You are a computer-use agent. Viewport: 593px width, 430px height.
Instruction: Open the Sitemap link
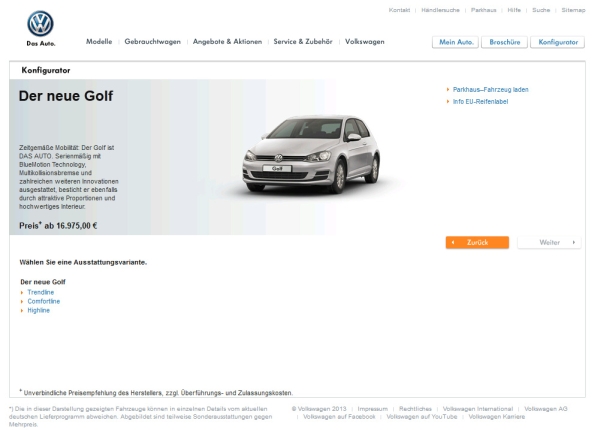573,10
